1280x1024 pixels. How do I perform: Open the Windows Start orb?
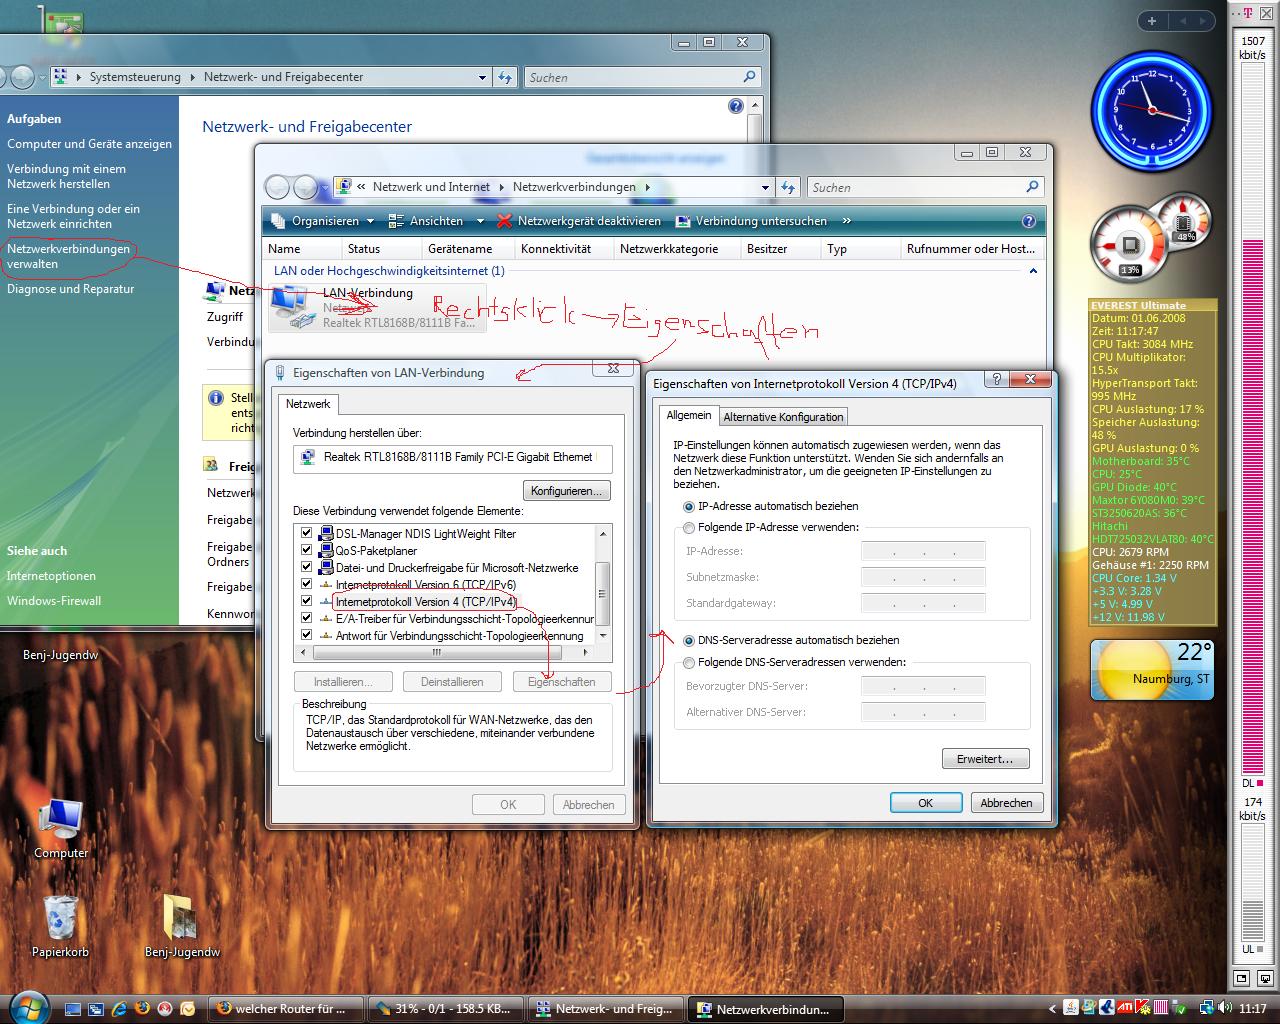tap(27, 1006)
